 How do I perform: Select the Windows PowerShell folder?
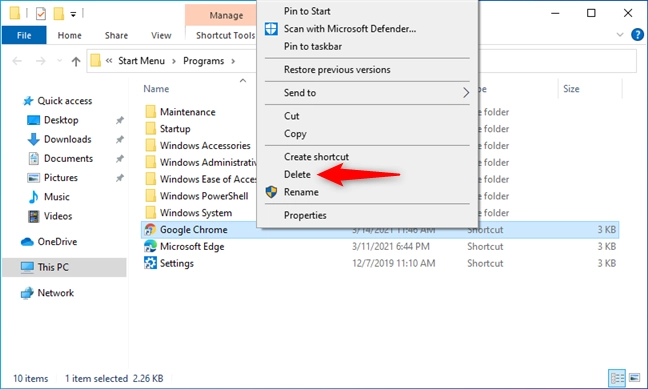tap(204, 196)
